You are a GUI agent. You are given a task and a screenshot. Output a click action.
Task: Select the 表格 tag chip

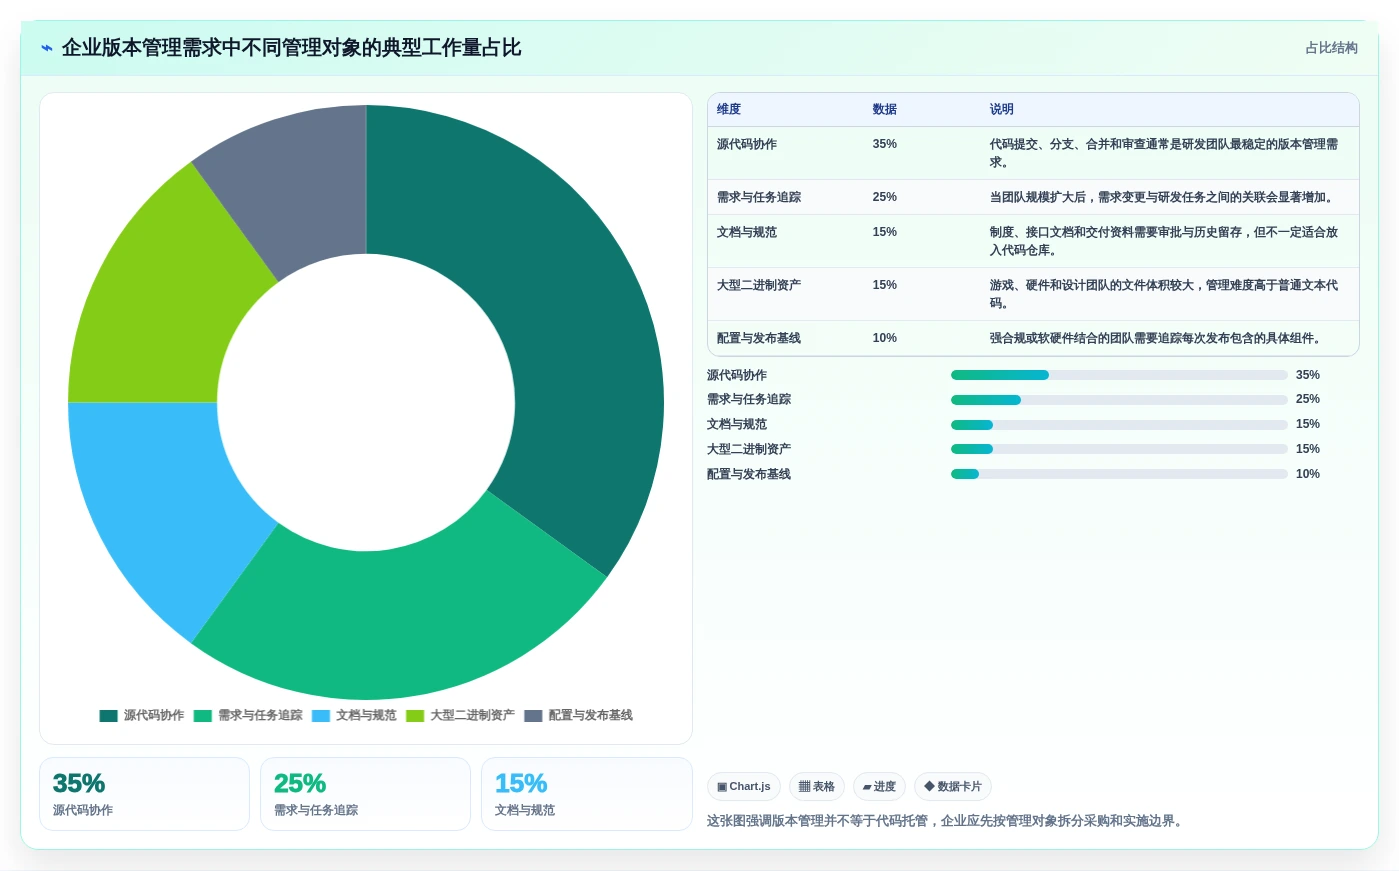pyautogui.click(x=817, y=787)
